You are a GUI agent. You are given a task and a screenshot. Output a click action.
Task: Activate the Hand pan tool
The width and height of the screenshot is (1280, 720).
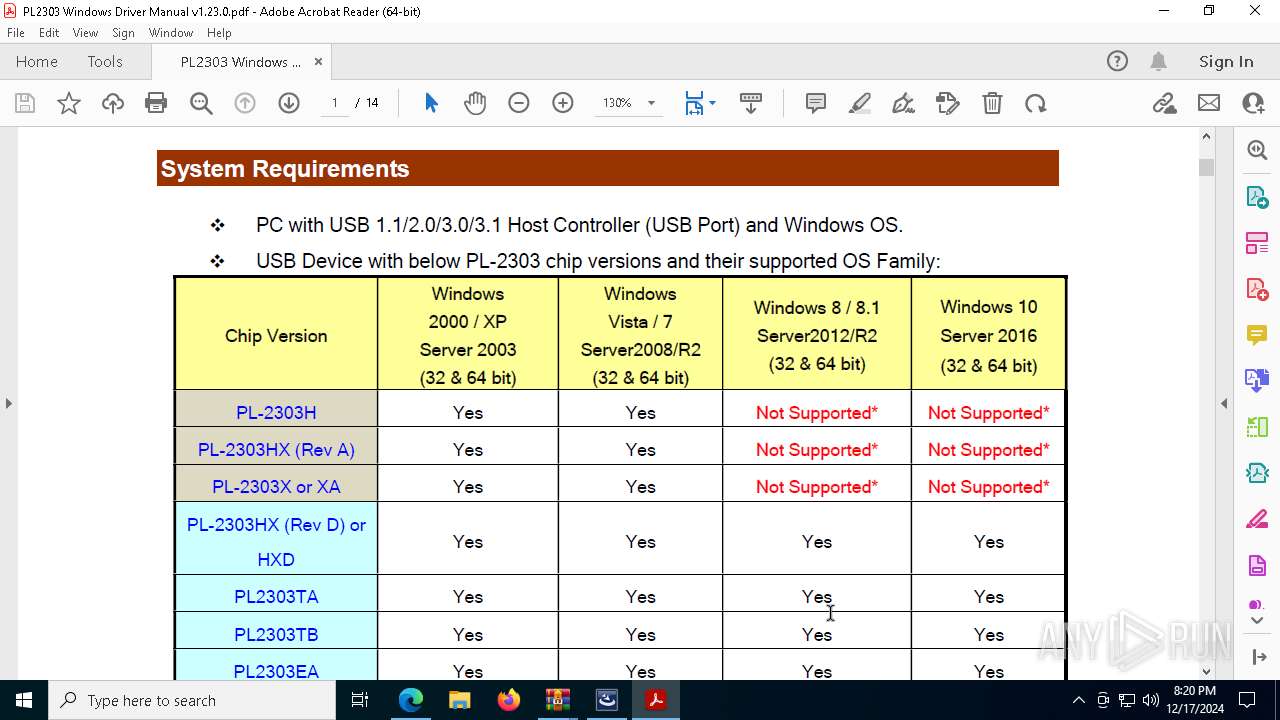[475, 103]
